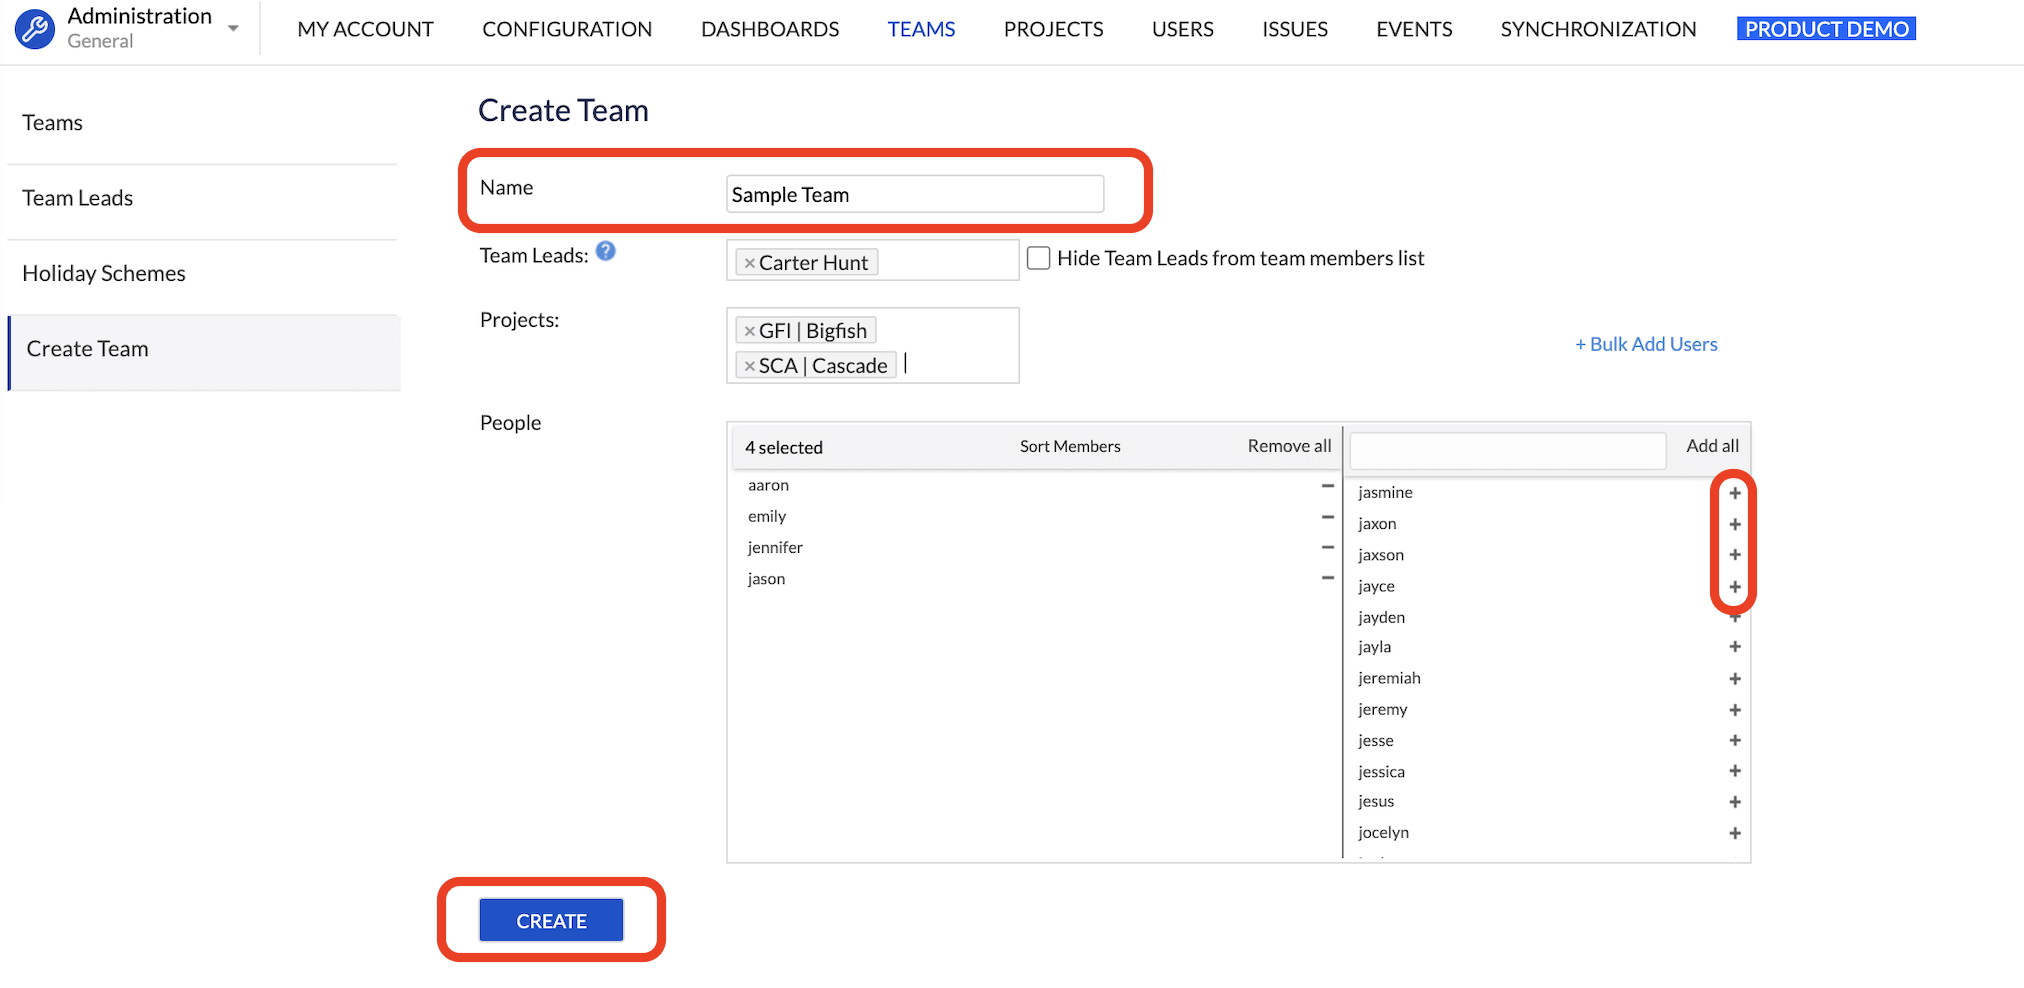The image size is (2024, 988).
Task: Remove aaron with the minus icon
Action: (x=1327, y=485)
